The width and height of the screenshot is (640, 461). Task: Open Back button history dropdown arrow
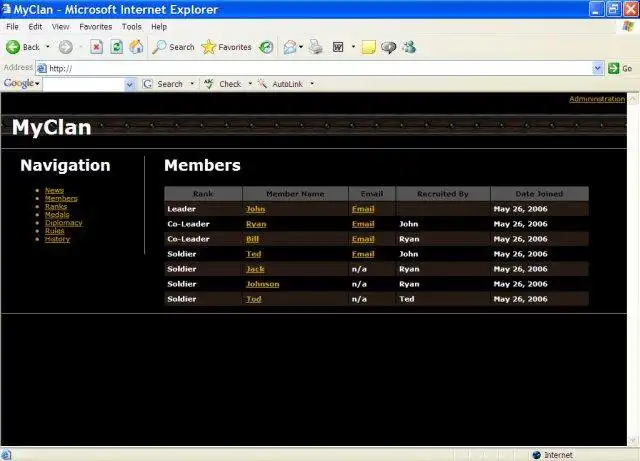pos(48,47)
